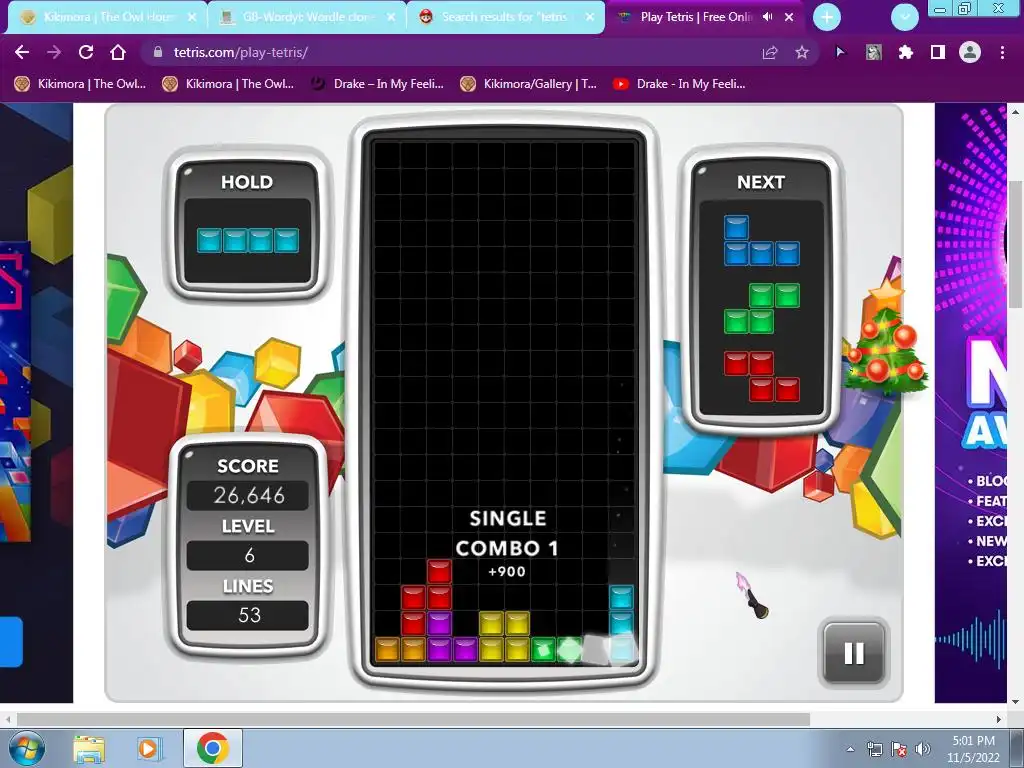Image resolution: width=1024 pixels, height=768 pixels.
Task: Open the first Kikimora | The Owl bookmark
Action: tap(80, 84)
